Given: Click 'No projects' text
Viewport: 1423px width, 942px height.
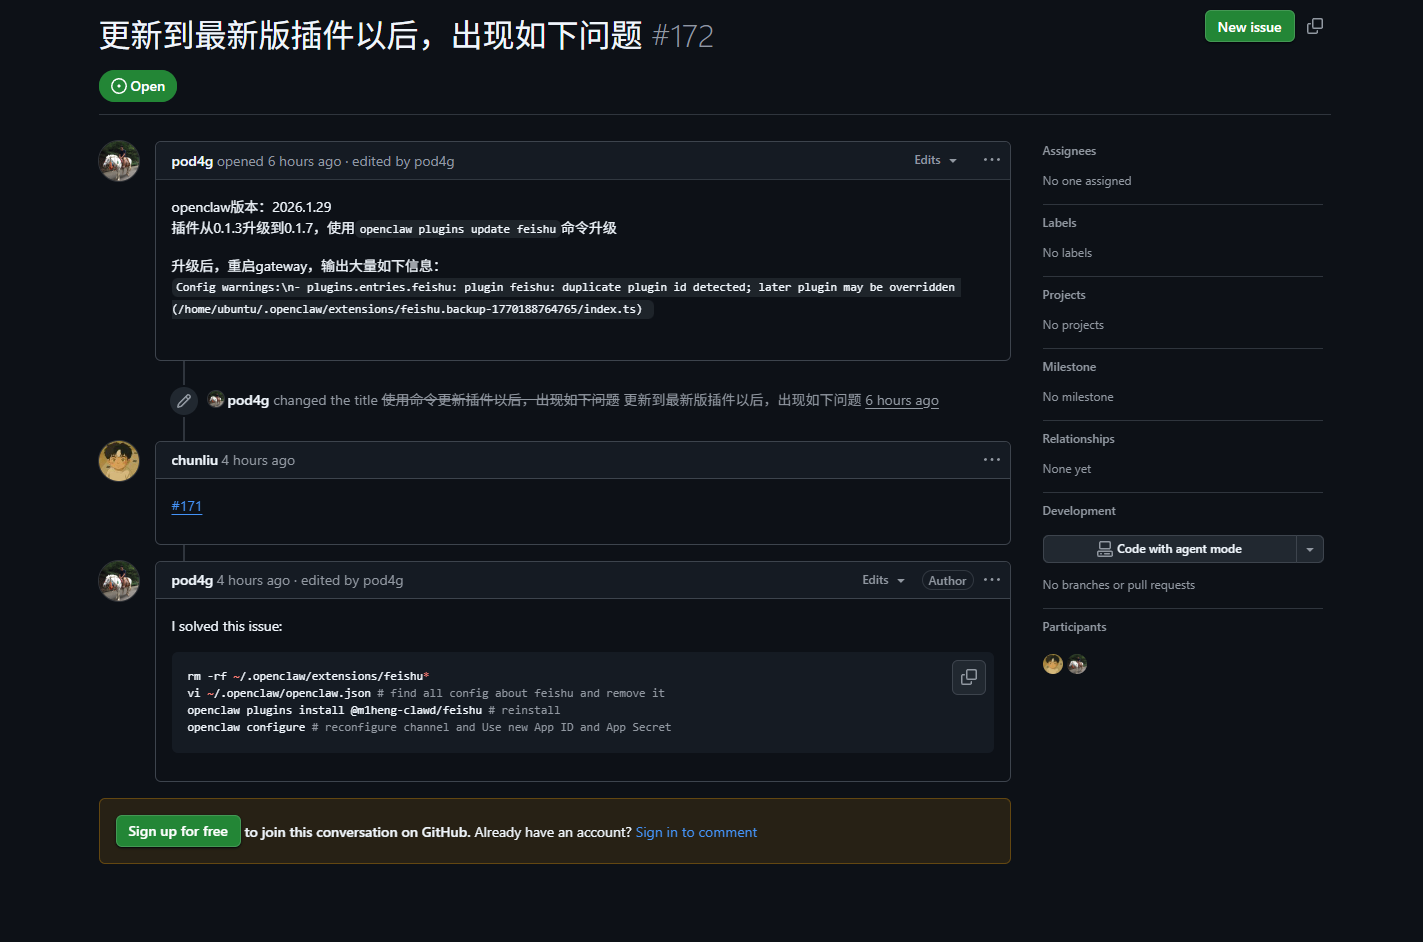Looking at the screenshot, I should coord(1073,325).
